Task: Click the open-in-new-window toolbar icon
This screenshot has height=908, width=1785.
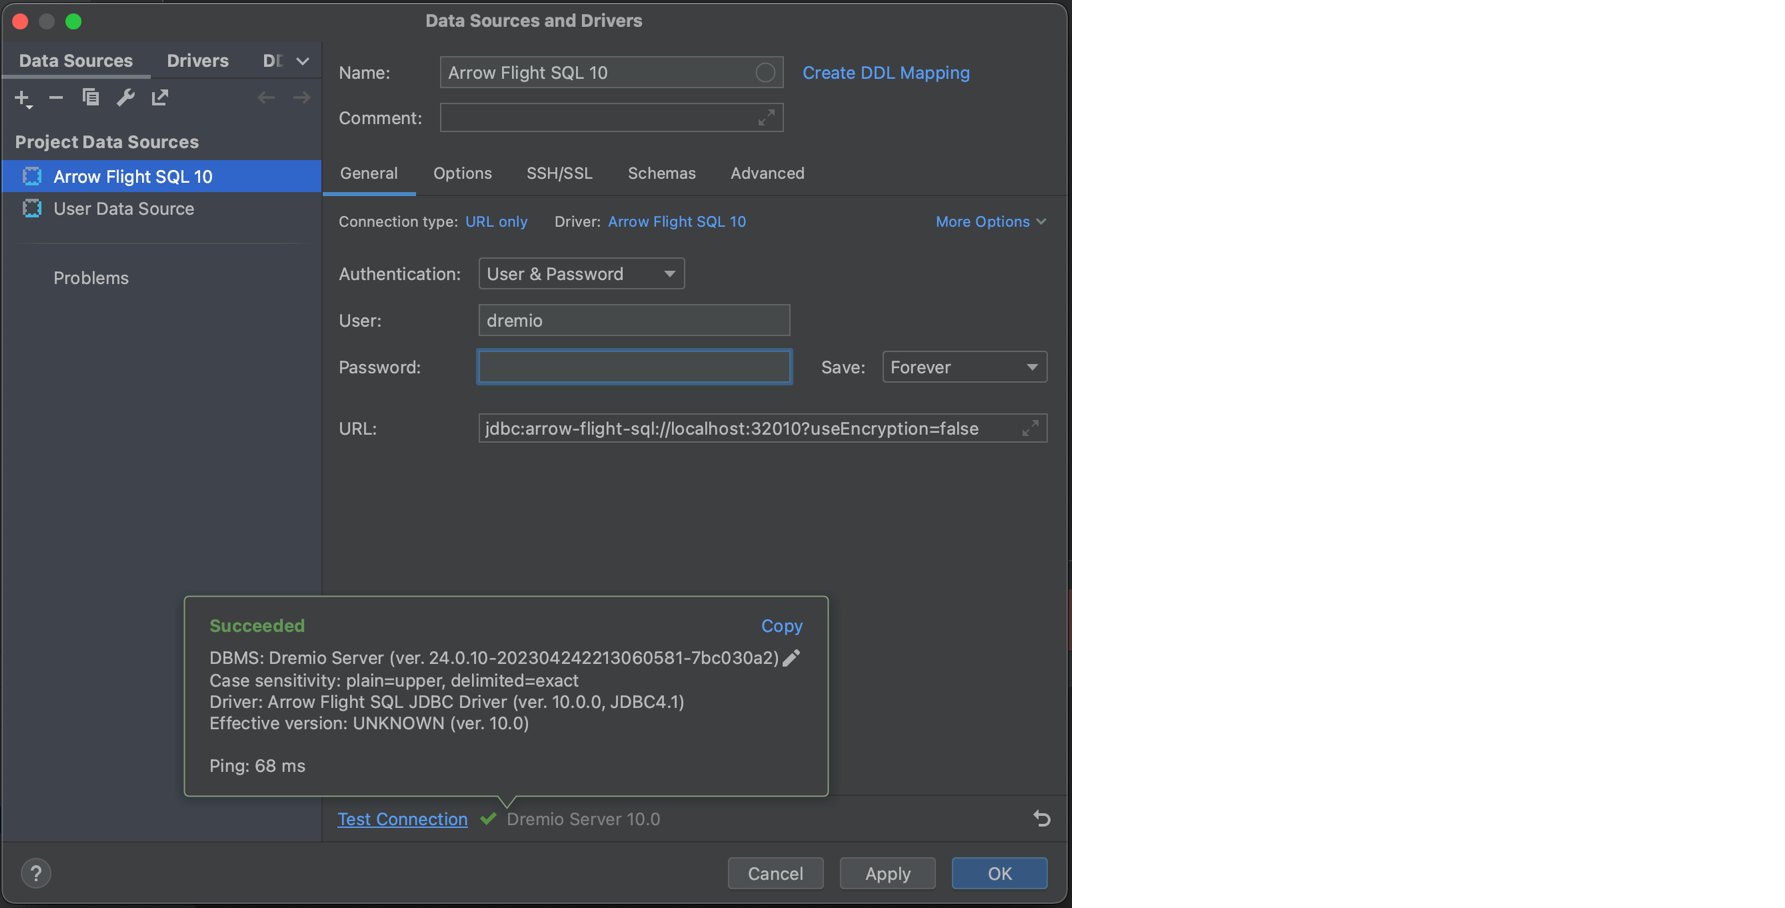Action: click(159, 97)
